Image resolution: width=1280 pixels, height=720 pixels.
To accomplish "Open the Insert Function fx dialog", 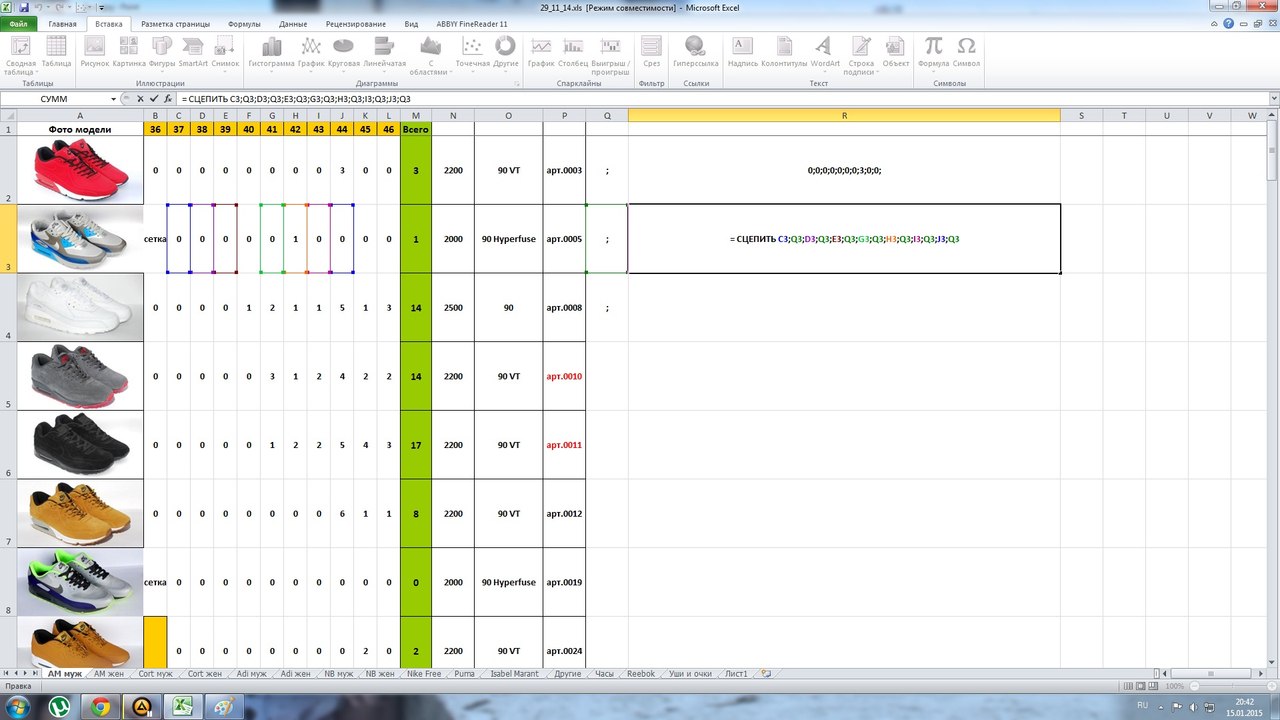I will point(168,99).
